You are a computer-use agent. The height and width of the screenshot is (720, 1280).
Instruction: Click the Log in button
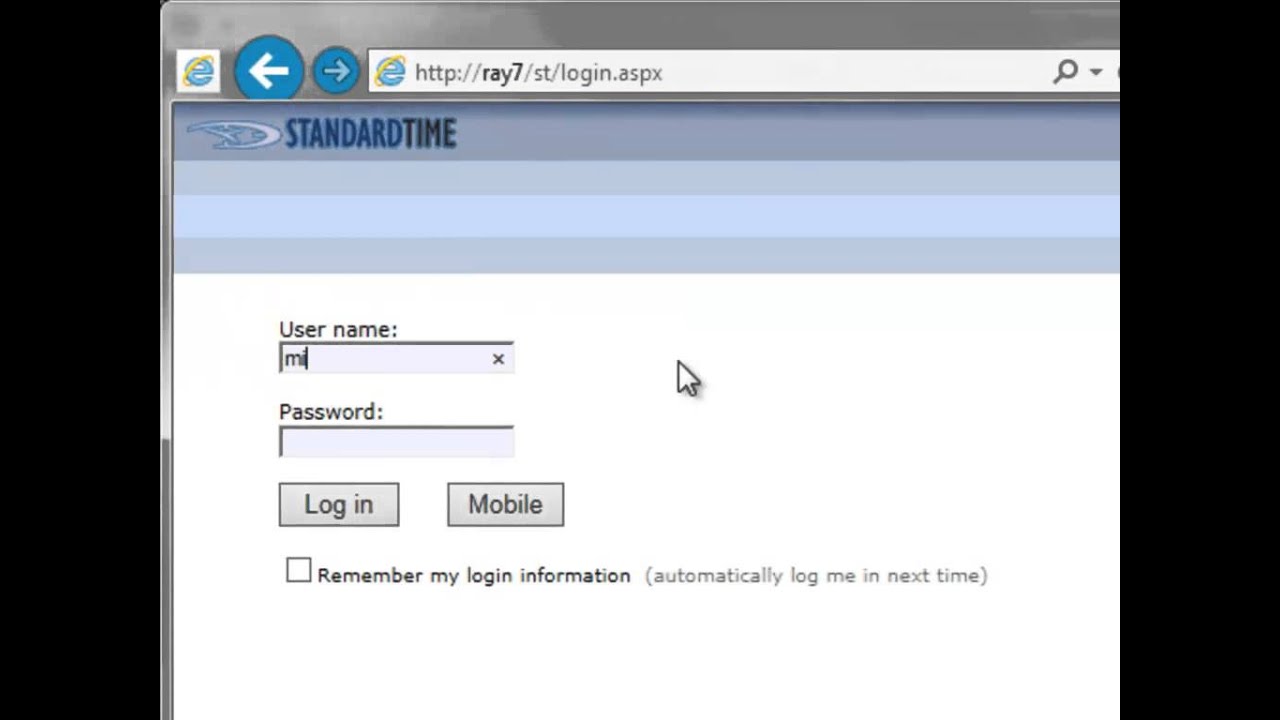pyautogui.click(x=339, y=505)
